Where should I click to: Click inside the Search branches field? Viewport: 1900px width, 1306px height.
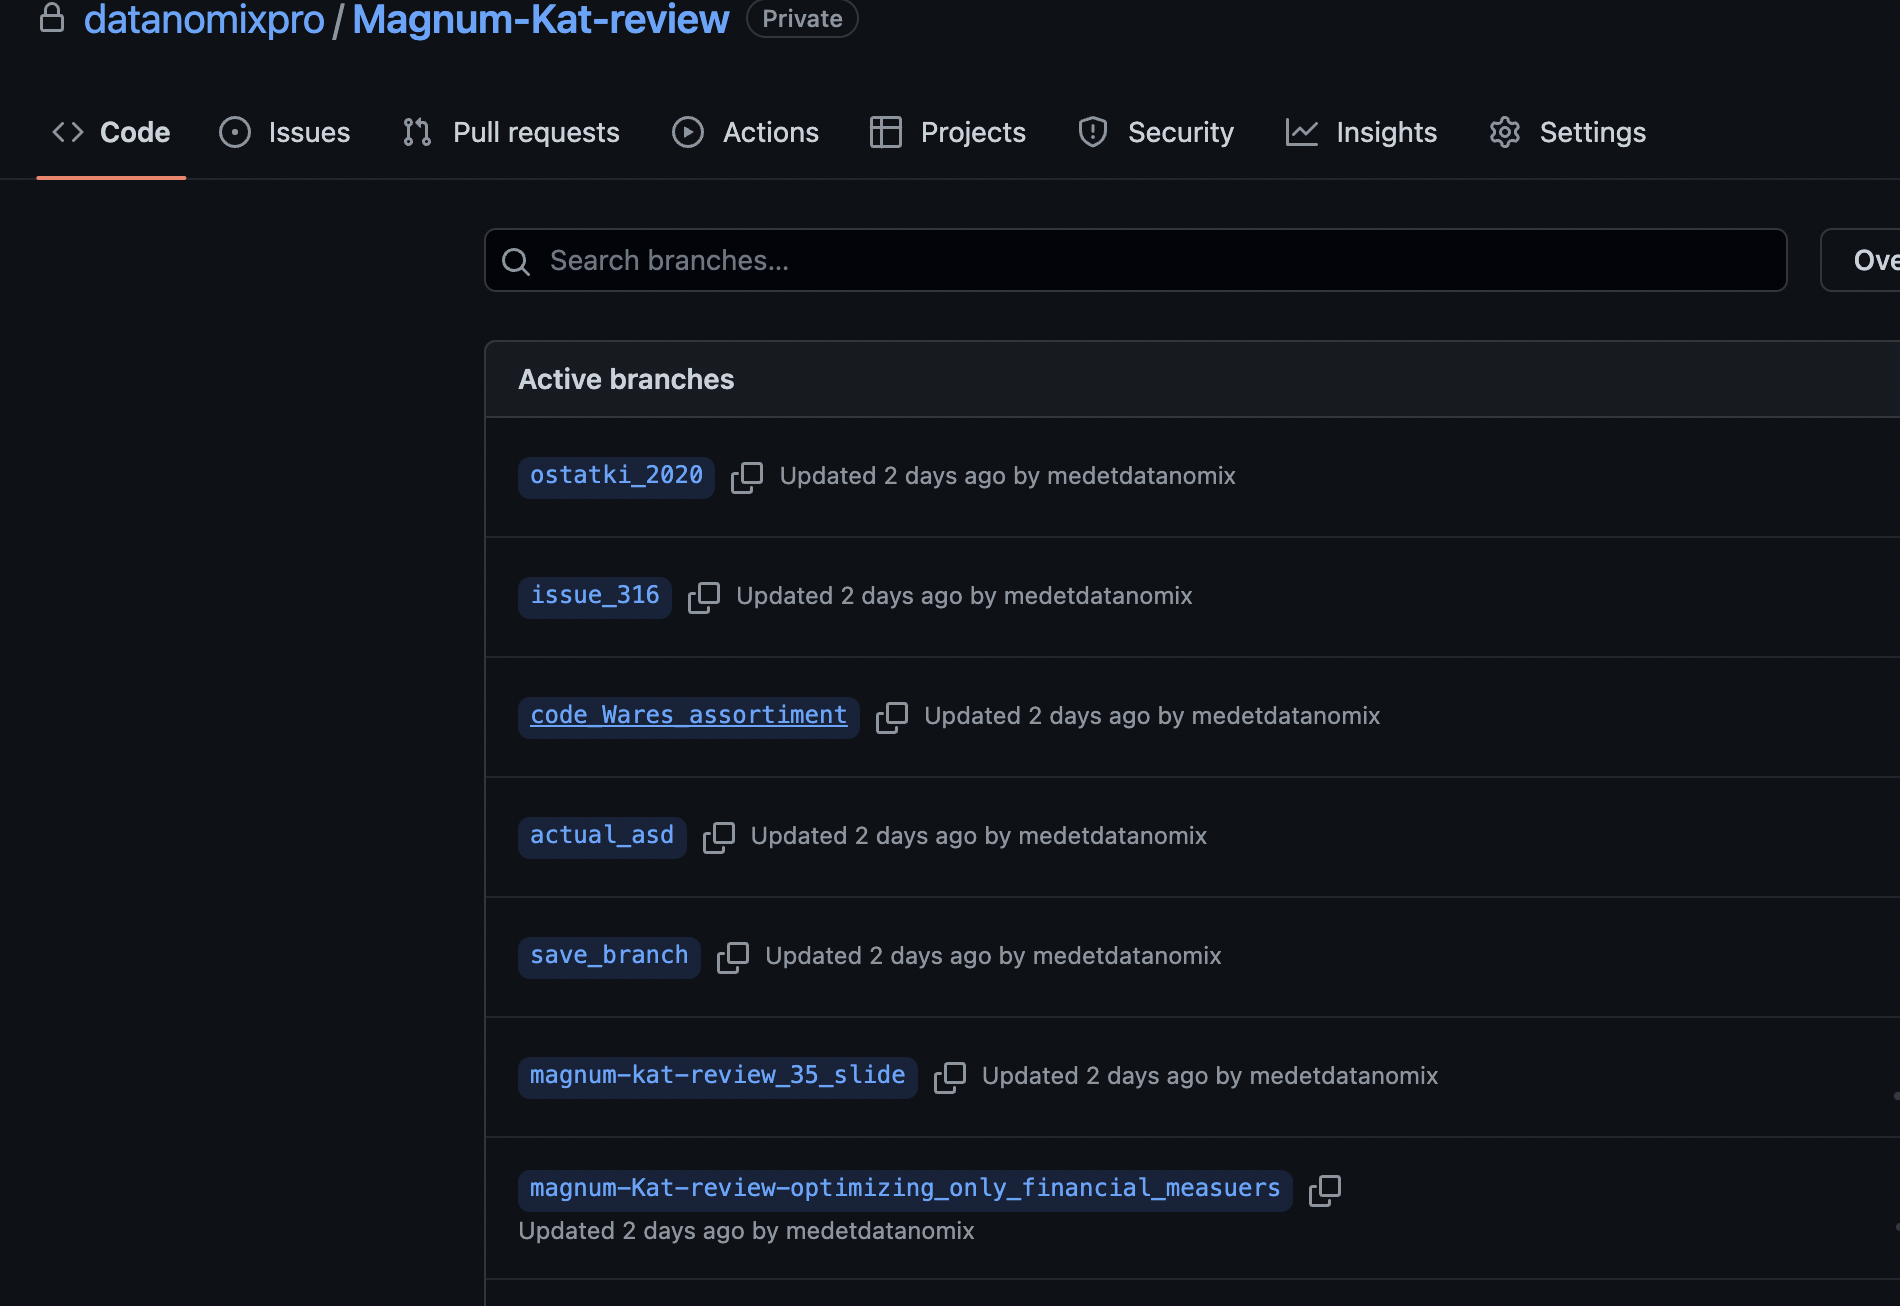click(1000, 260)
